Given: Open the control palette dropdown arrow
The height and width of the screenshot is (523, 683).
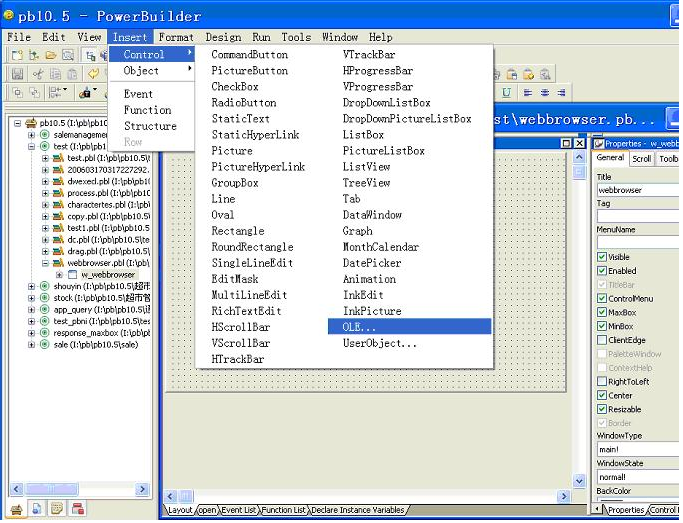Looking at the screenshot, I should point(95,90).
